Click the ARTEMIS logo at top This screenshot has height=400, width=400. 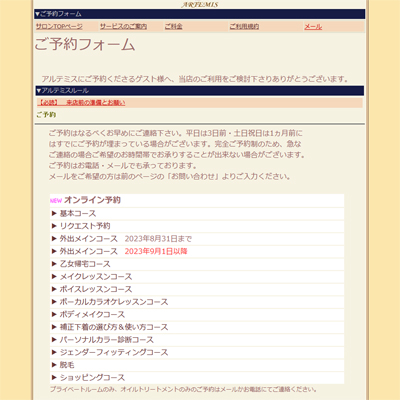200,4
